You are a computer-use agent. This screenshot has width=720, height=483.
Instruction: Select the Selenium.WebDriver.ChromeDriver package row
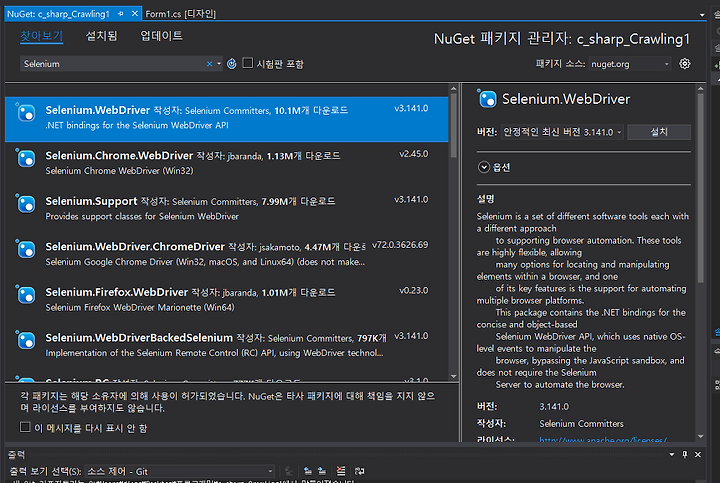tap(226, 254)
